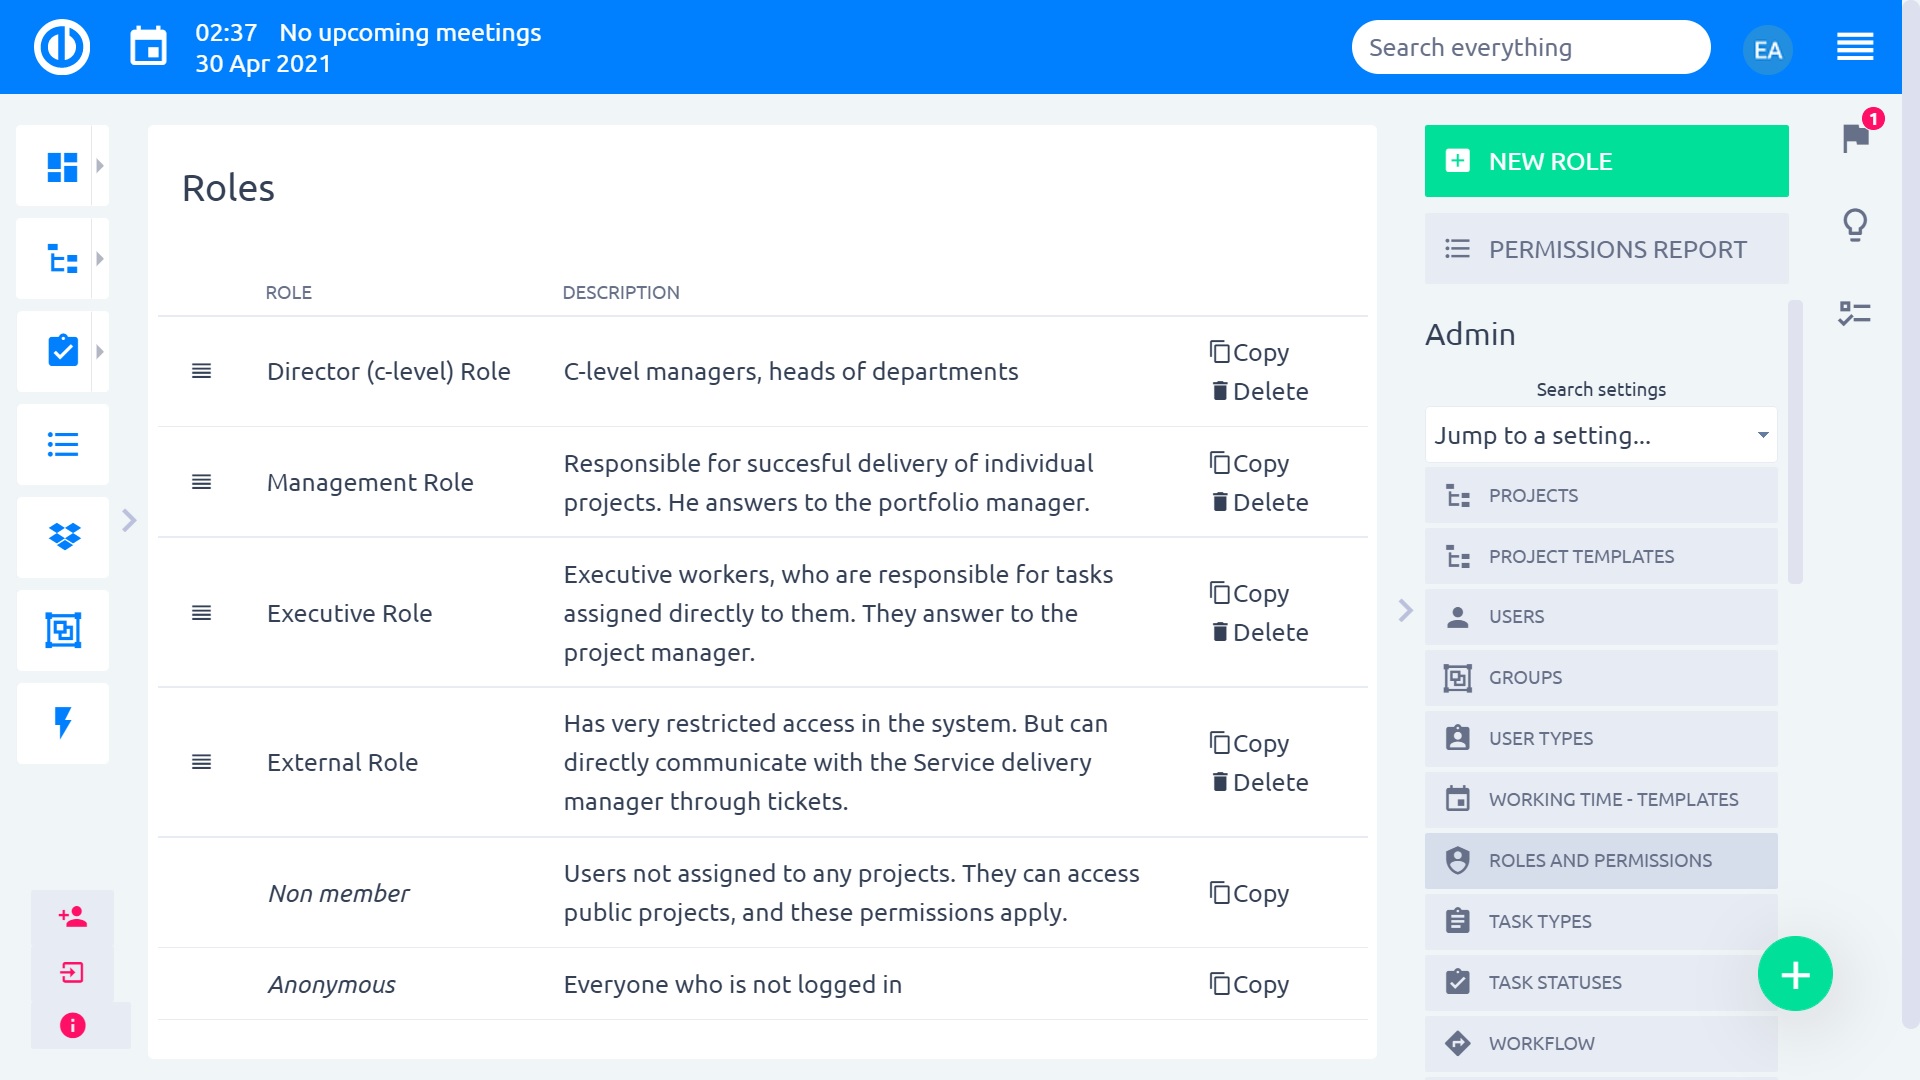Click the lightning bolt sidebar icon
Image resolution: width=1920 pixels, height=1080 pixels.
[x=63, y=722]
